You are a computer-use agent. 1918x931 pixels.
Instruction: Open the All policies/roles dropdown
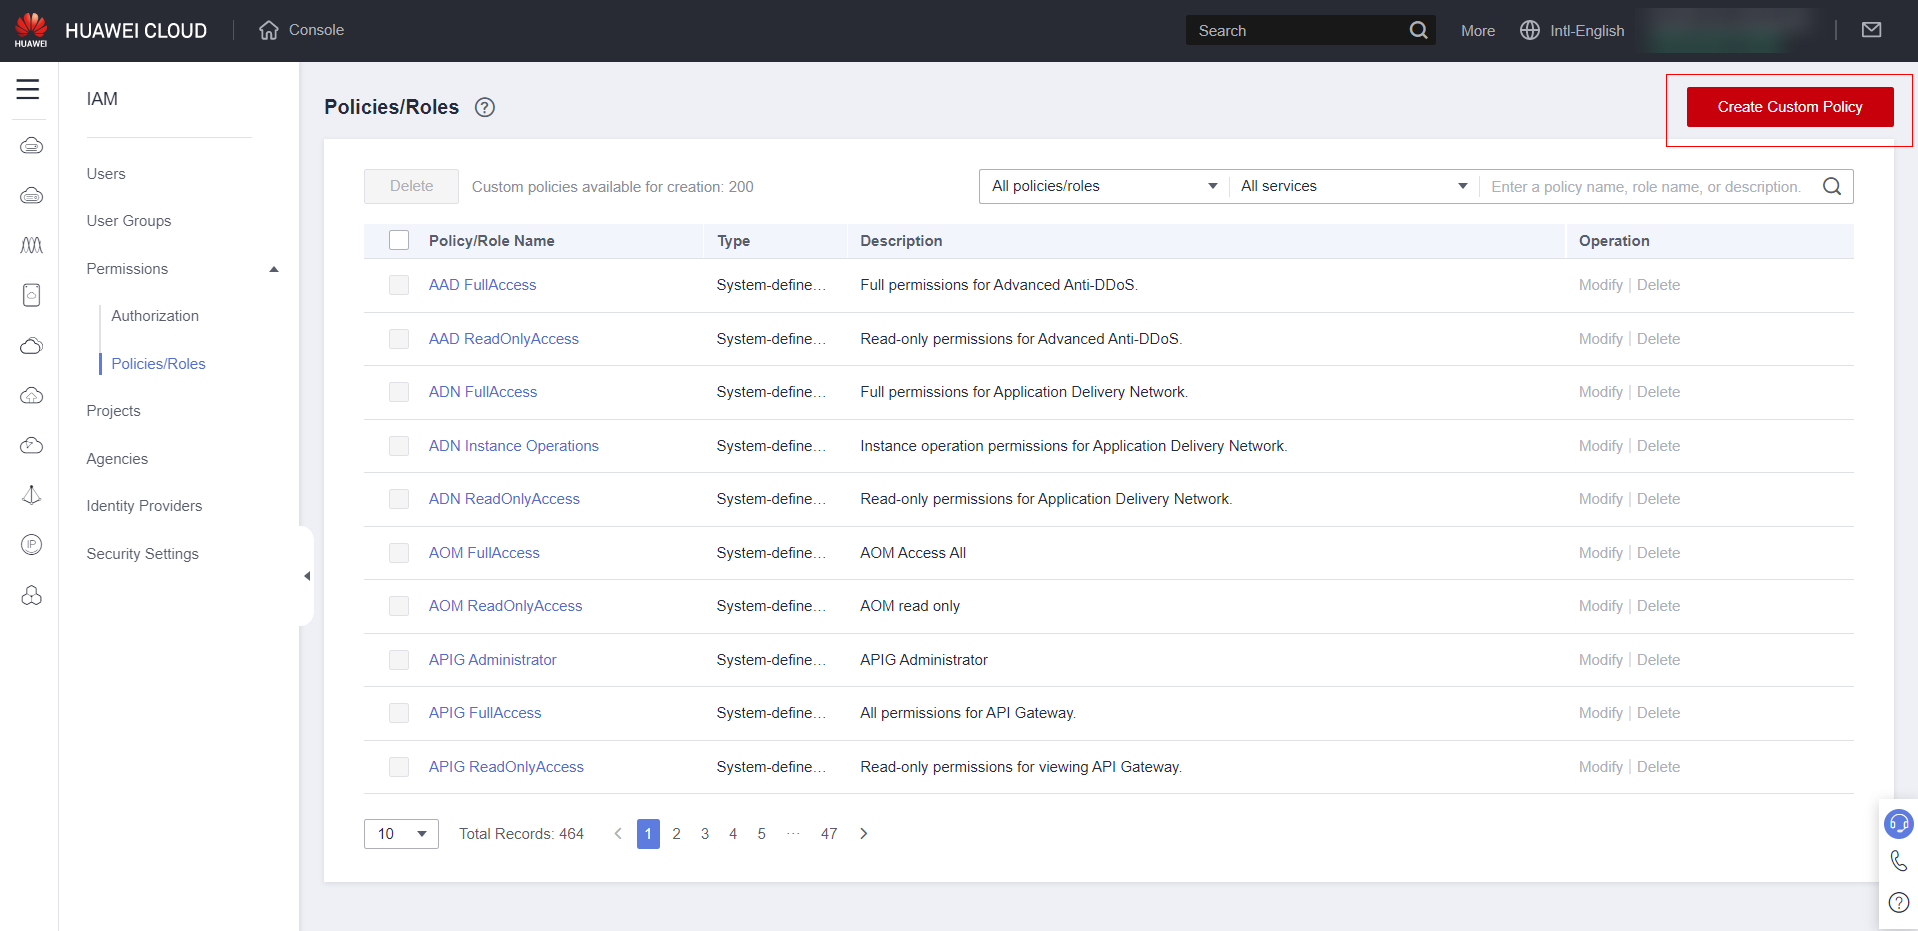(1103, 186)
